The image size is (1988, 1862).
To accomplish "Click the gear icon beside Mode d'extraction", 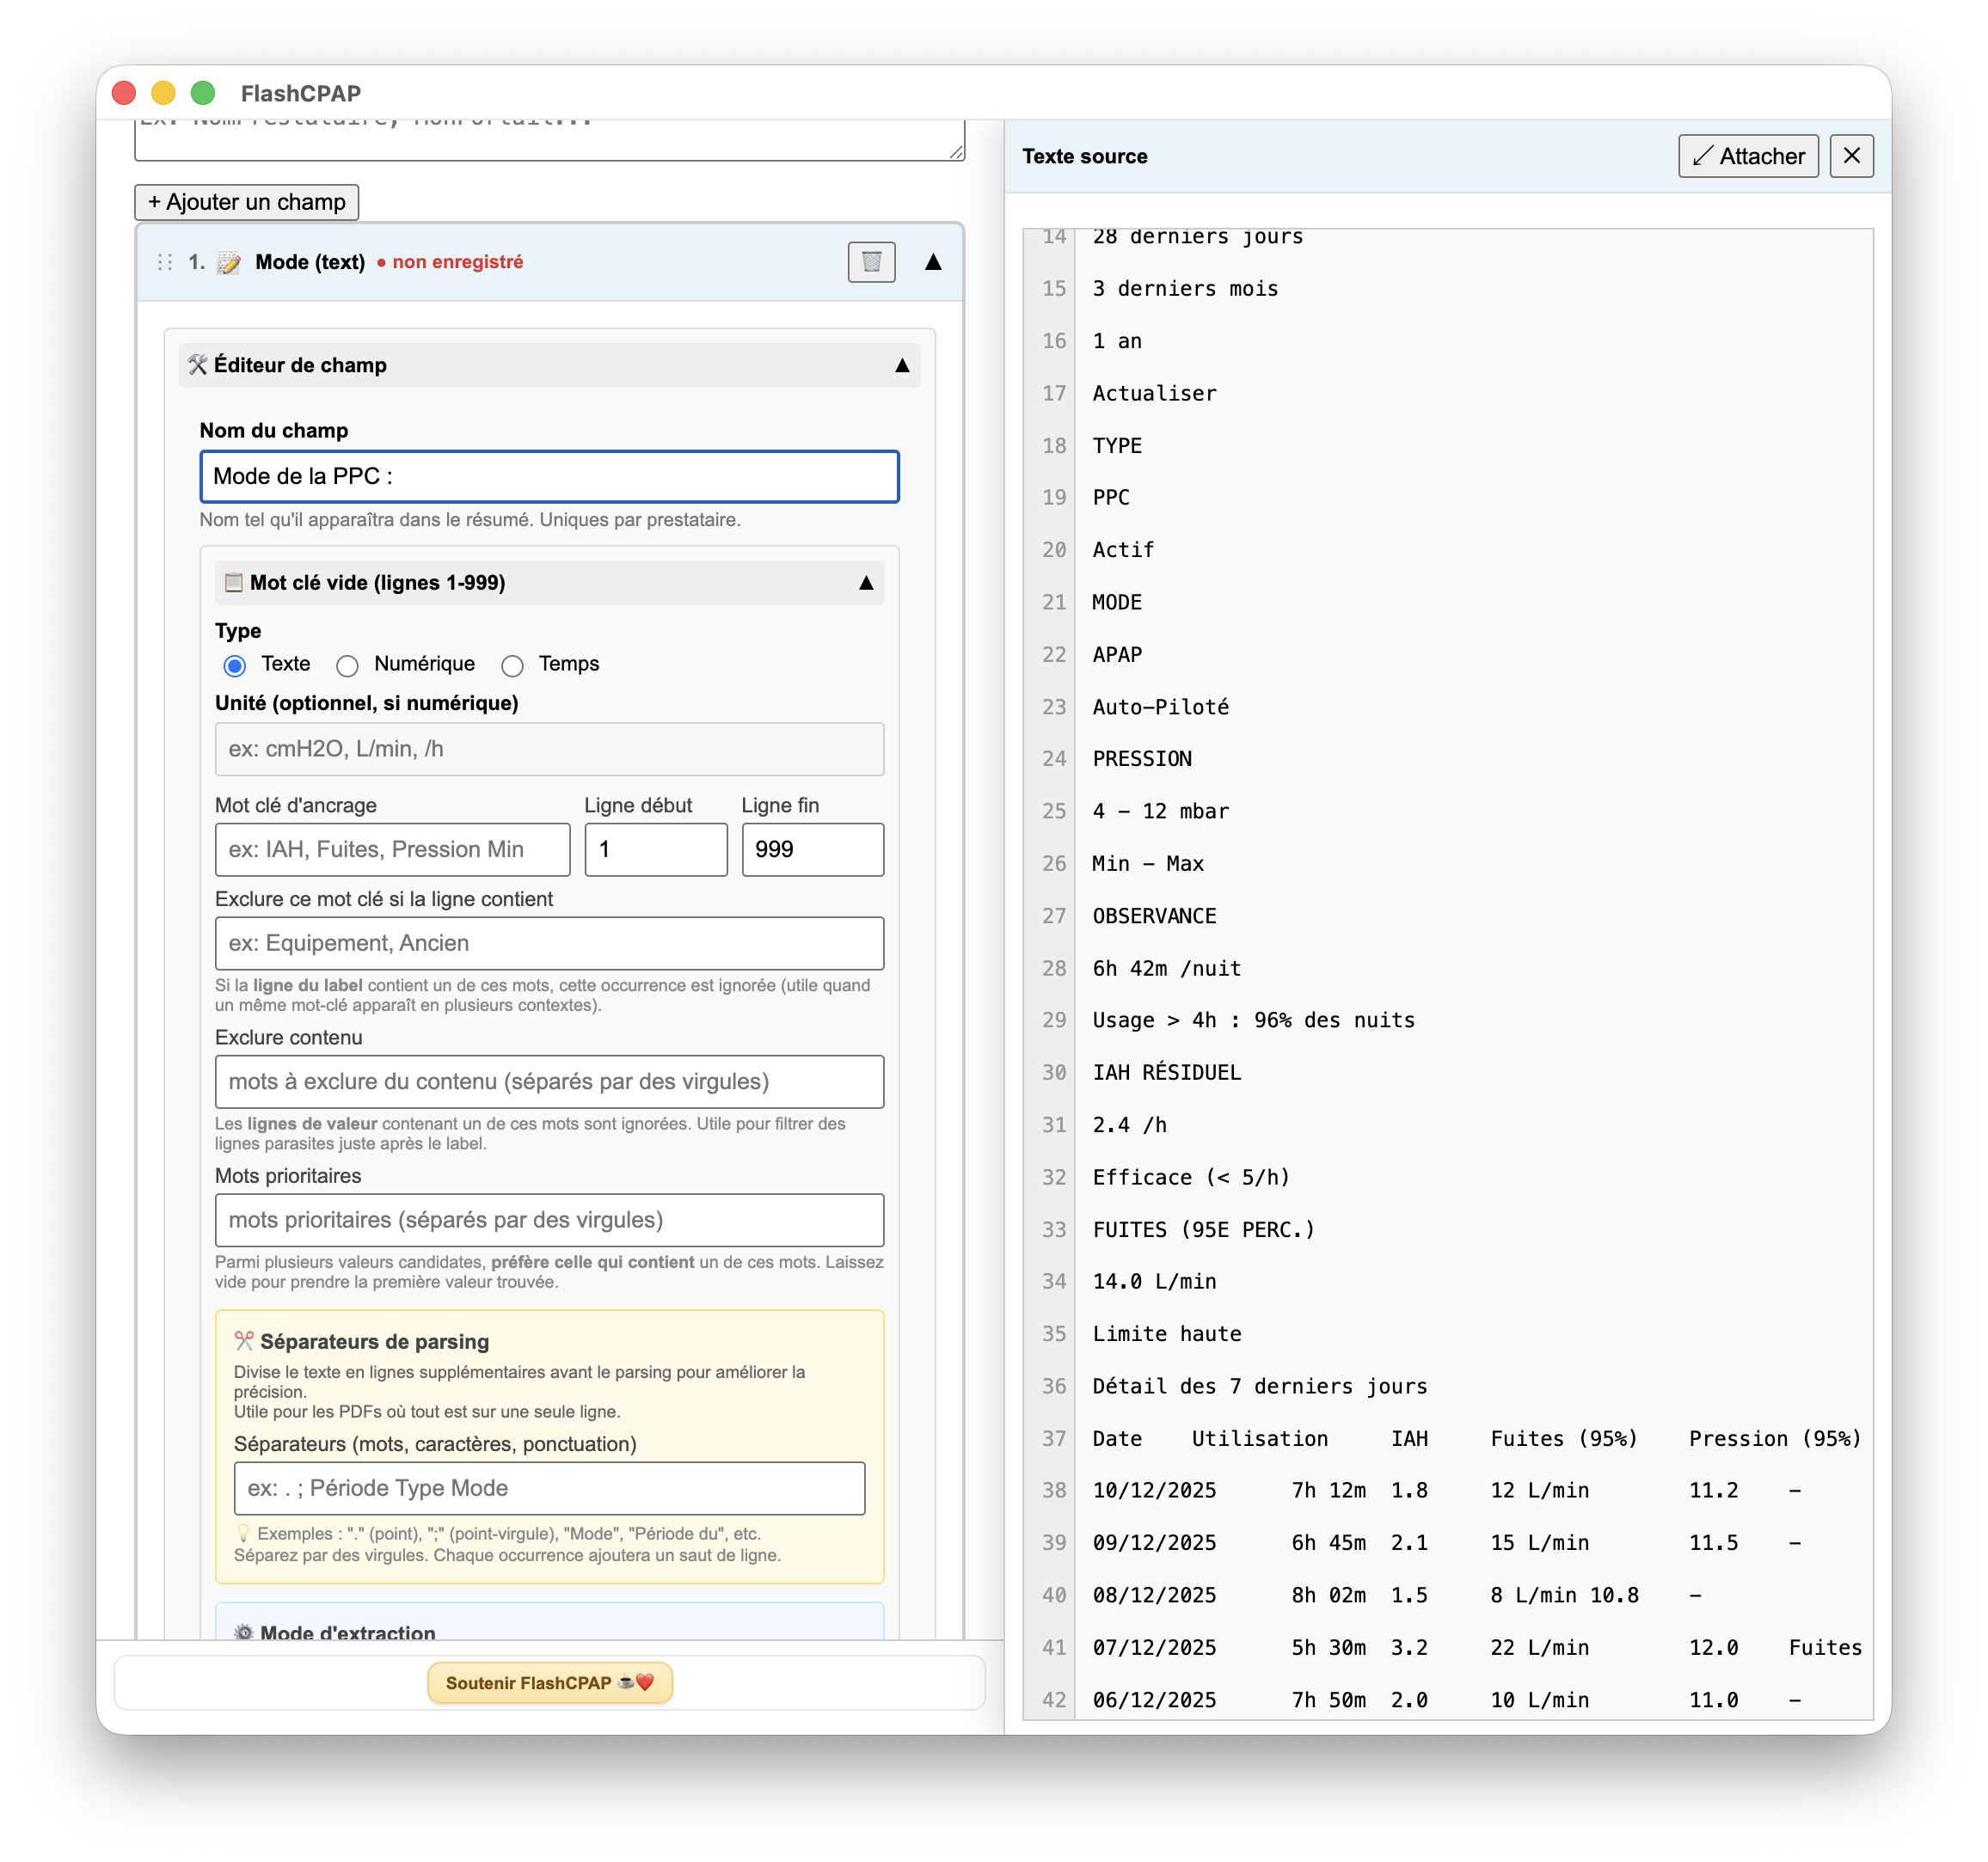I will (244, 1632).
